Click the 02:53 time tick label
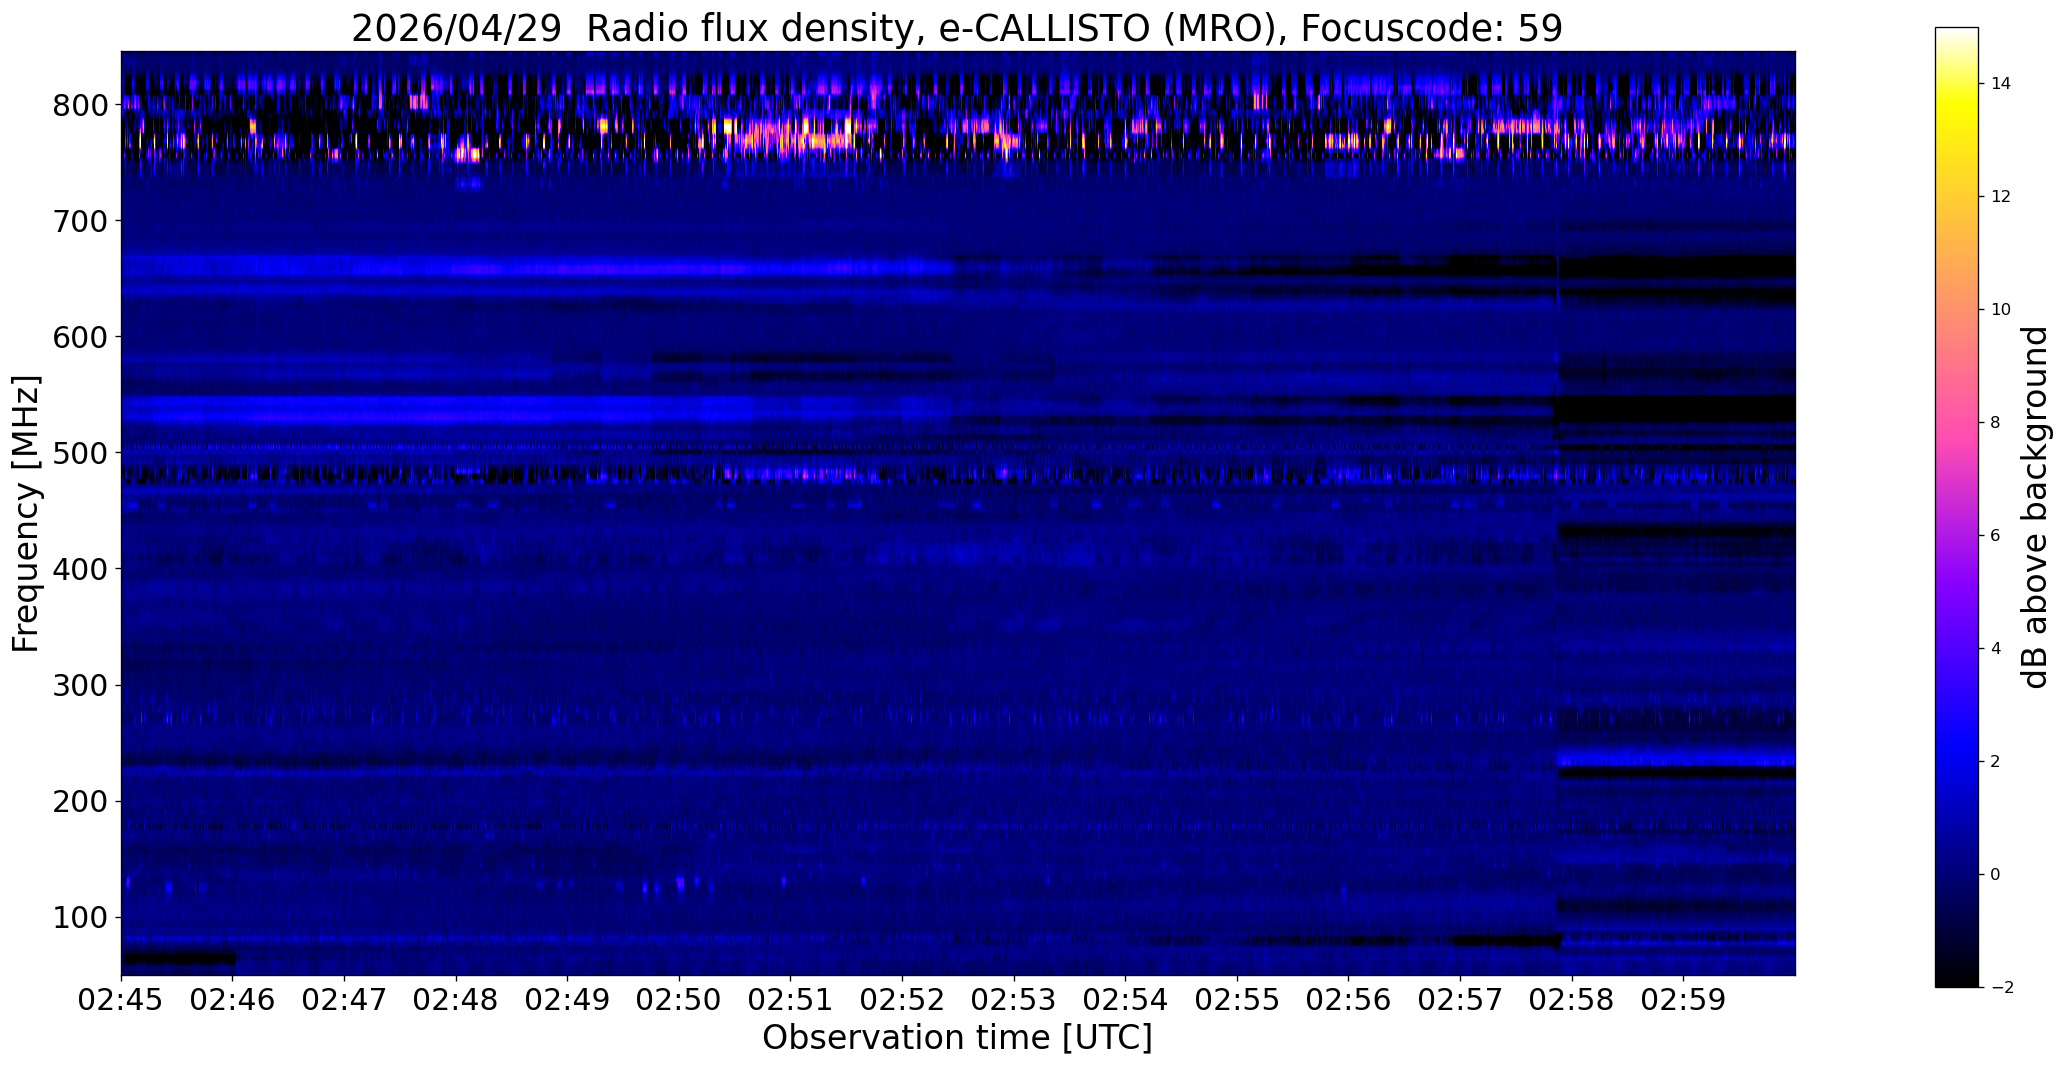 (x=1014, y=1001)
